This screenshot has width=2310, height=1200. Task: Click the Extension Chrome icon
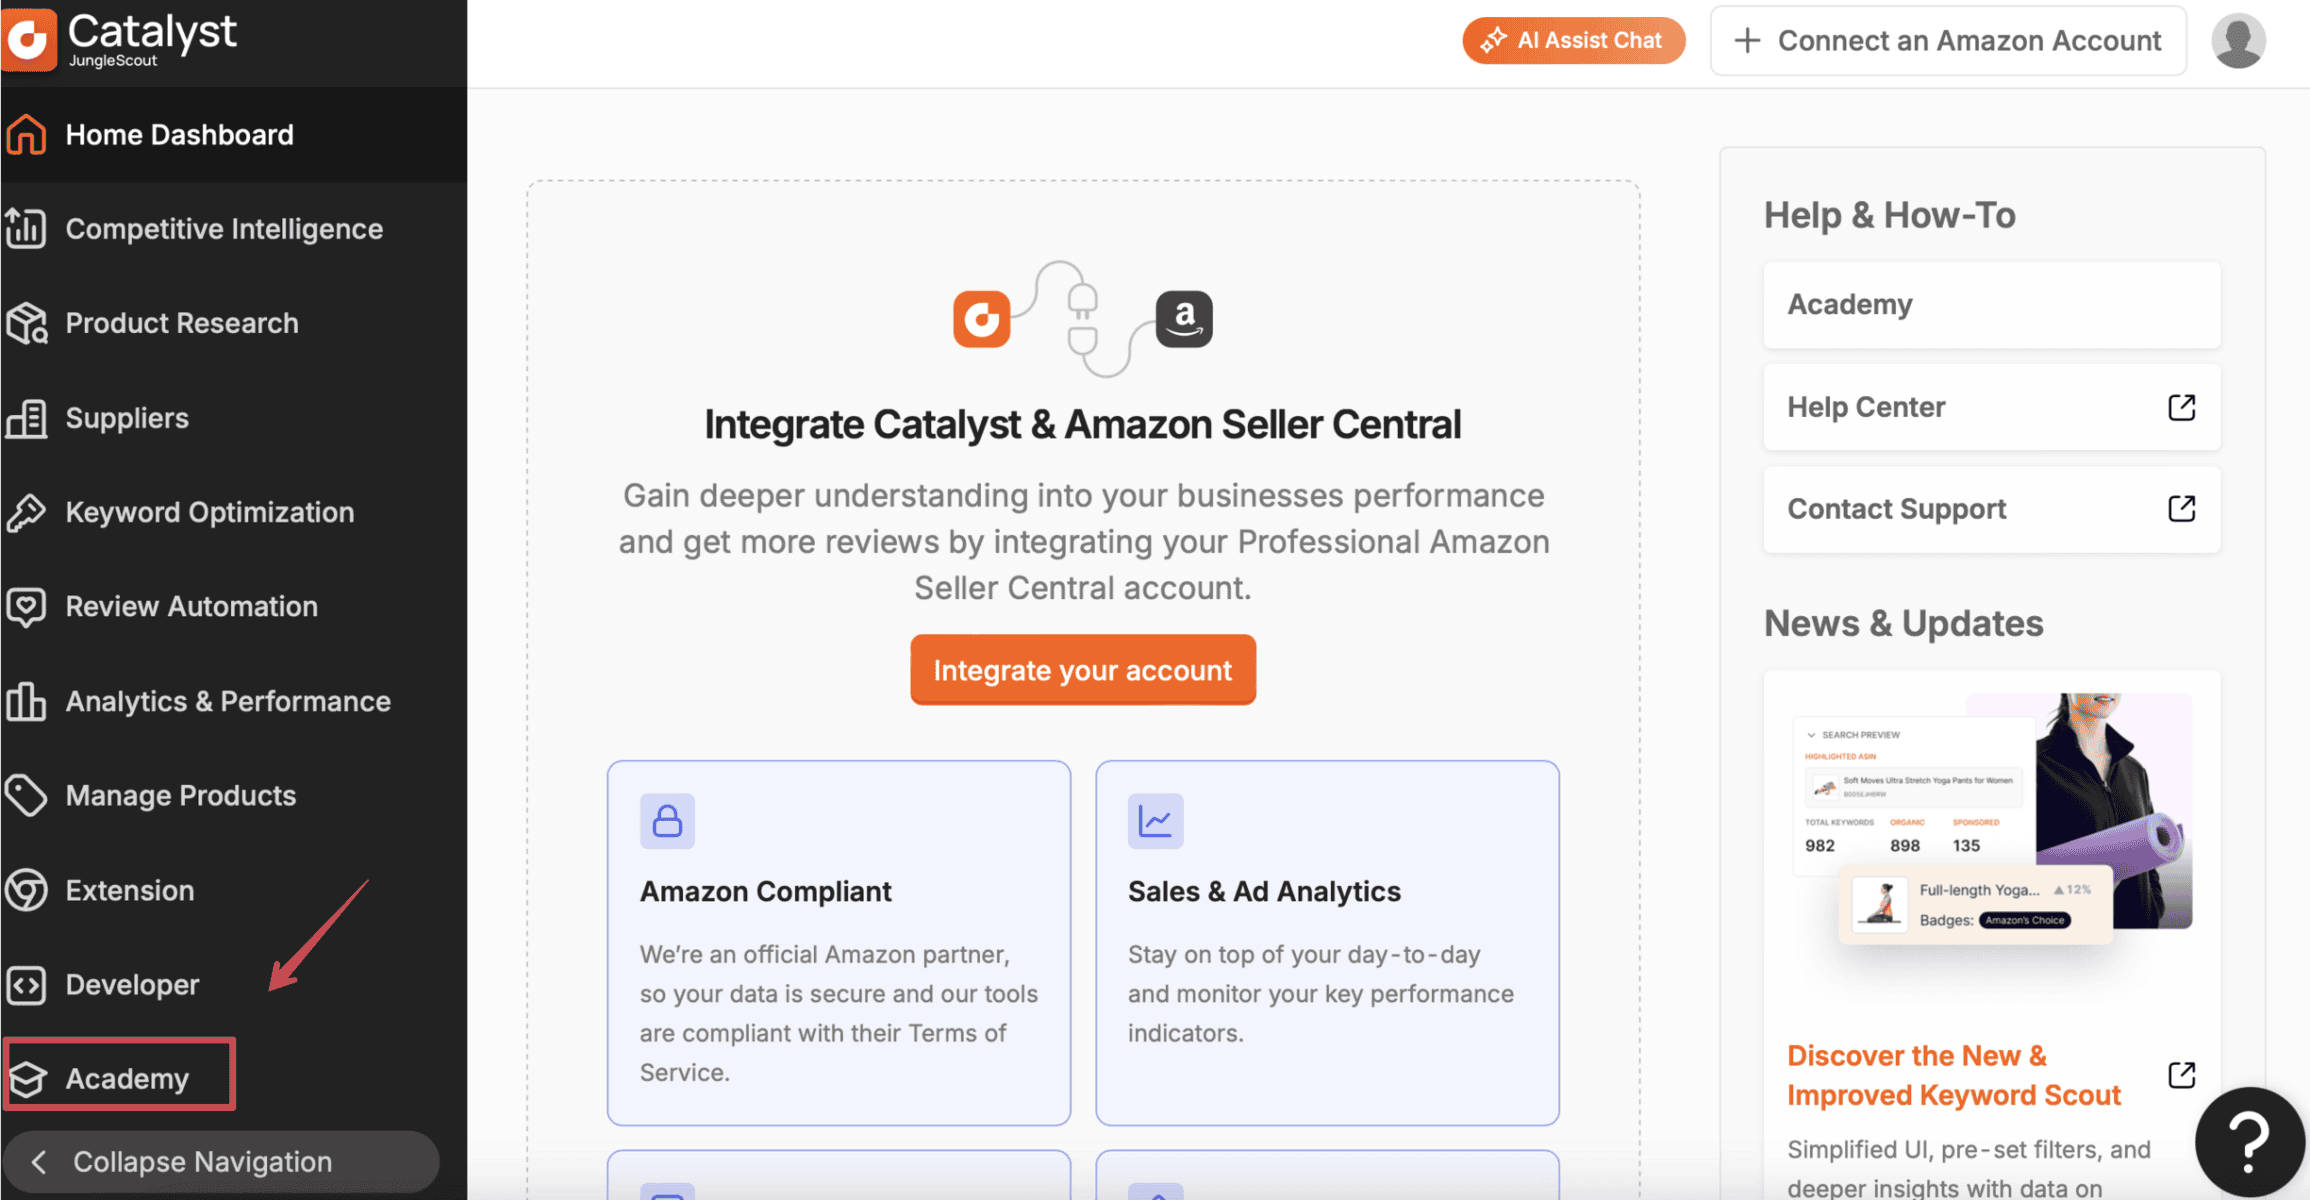[26, 890]
